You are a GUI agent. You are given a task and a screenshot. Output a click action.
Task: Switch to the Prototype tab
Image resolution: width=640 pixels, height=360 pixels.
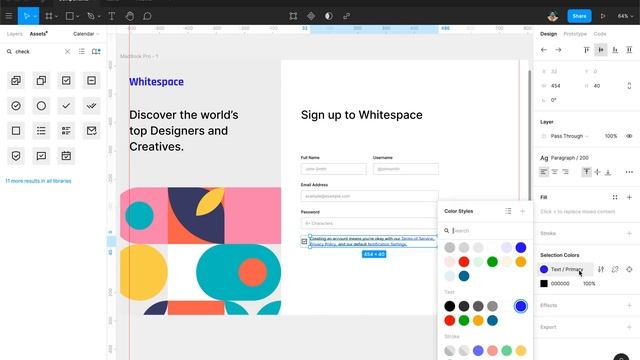(x=575, y=34)
